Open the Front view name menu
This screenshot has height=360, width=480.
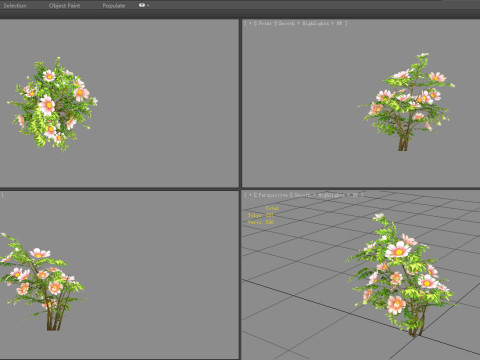[x=265, y=23]
